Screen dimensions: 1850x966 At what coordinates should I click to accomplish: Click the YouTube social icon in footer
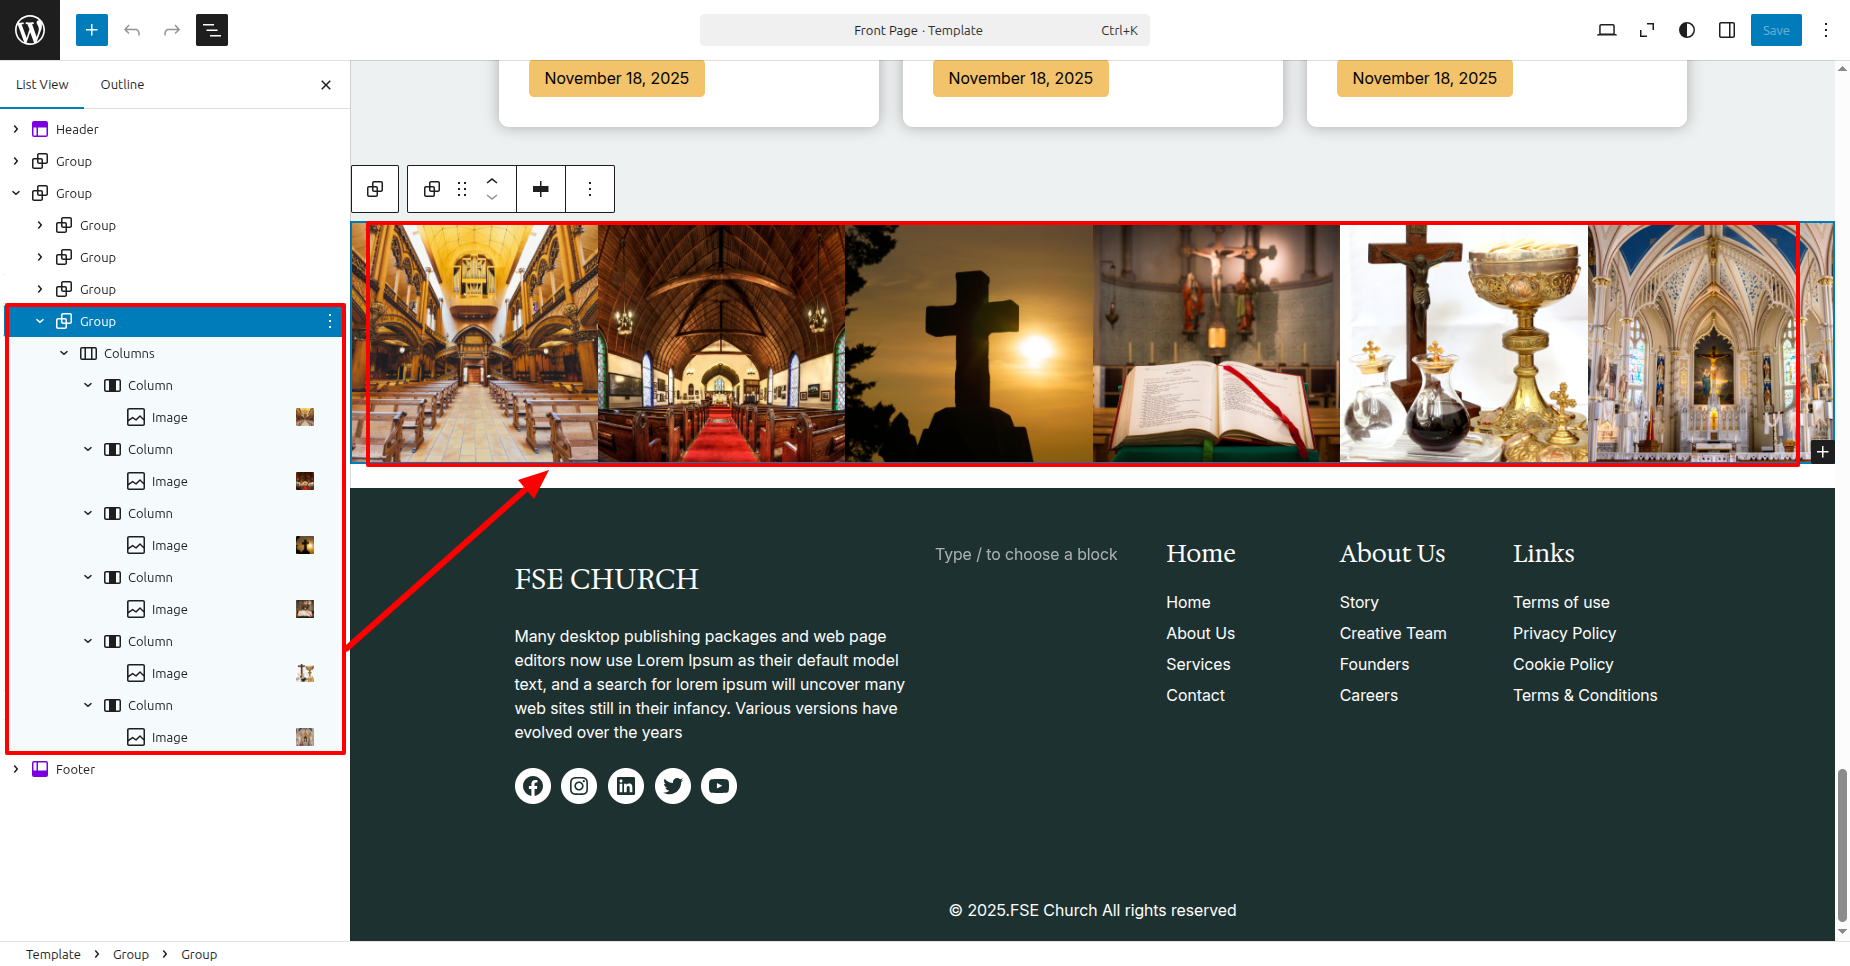point(719,786)
